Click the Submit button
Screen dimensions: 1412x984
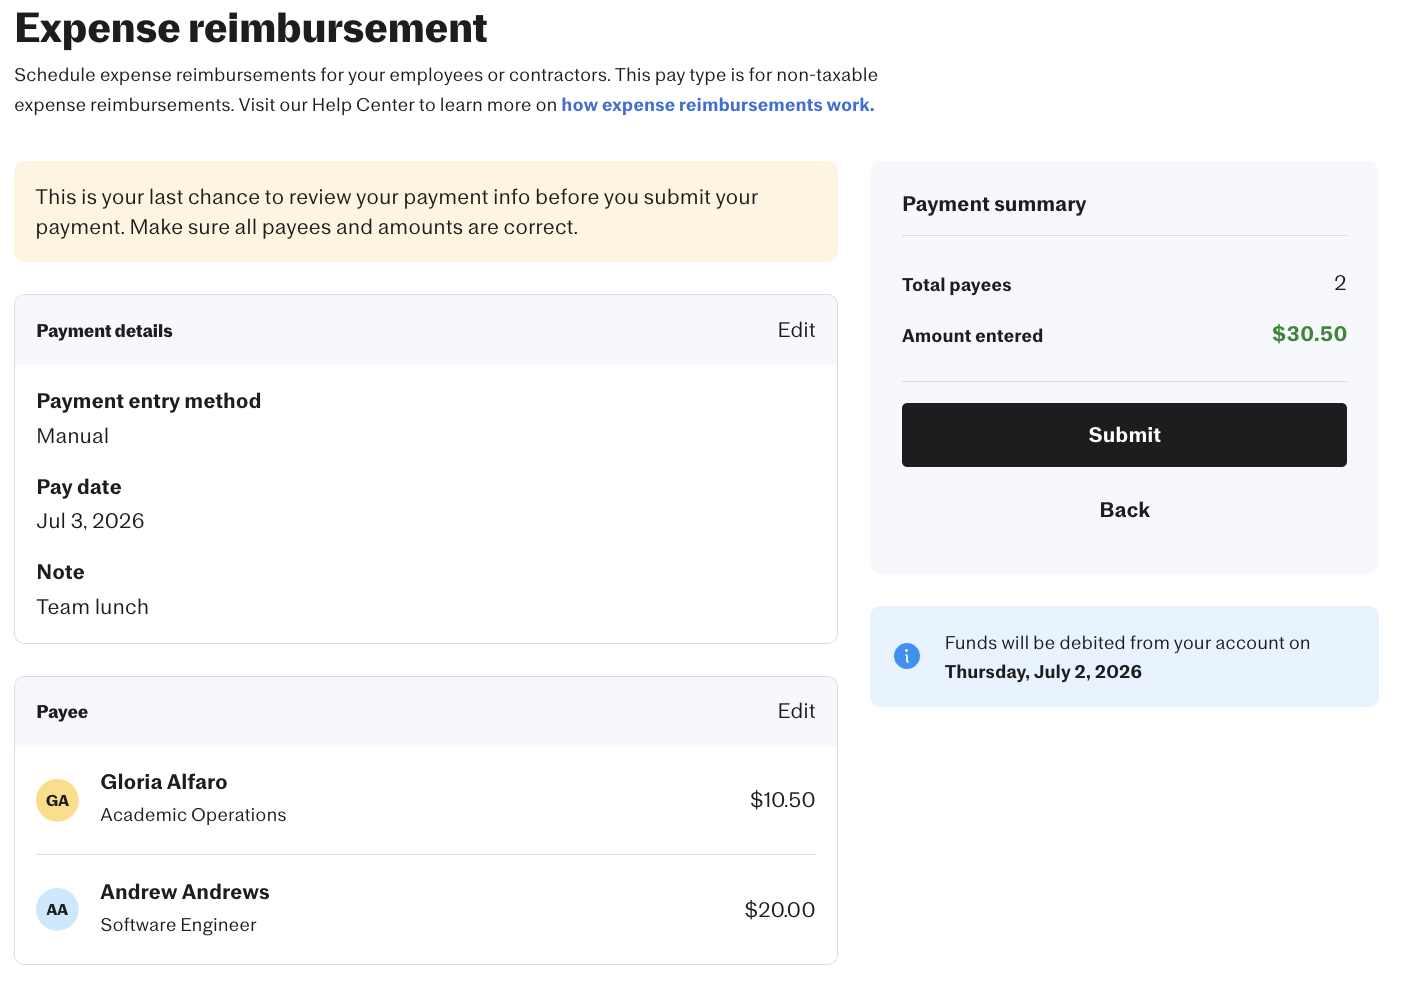click(1124, 435)
